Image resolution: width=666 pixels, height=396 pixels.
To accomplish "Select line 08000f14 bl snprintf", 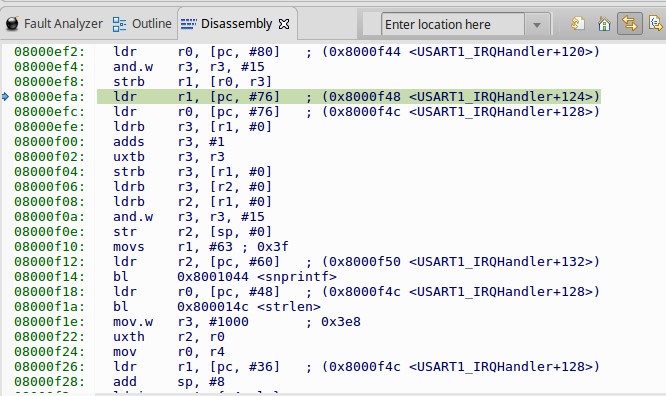I will coord(175,277).
